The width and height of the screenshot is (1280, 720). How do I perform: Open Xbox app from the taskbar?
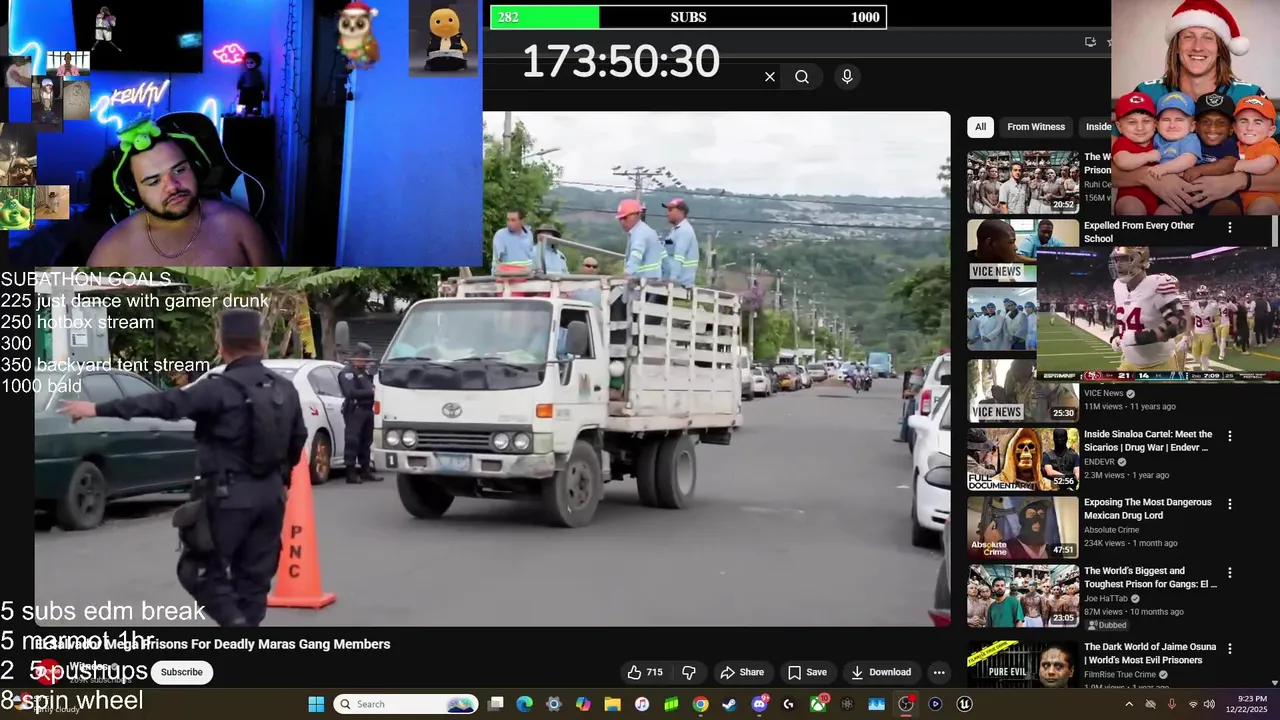tap(818, 704)
